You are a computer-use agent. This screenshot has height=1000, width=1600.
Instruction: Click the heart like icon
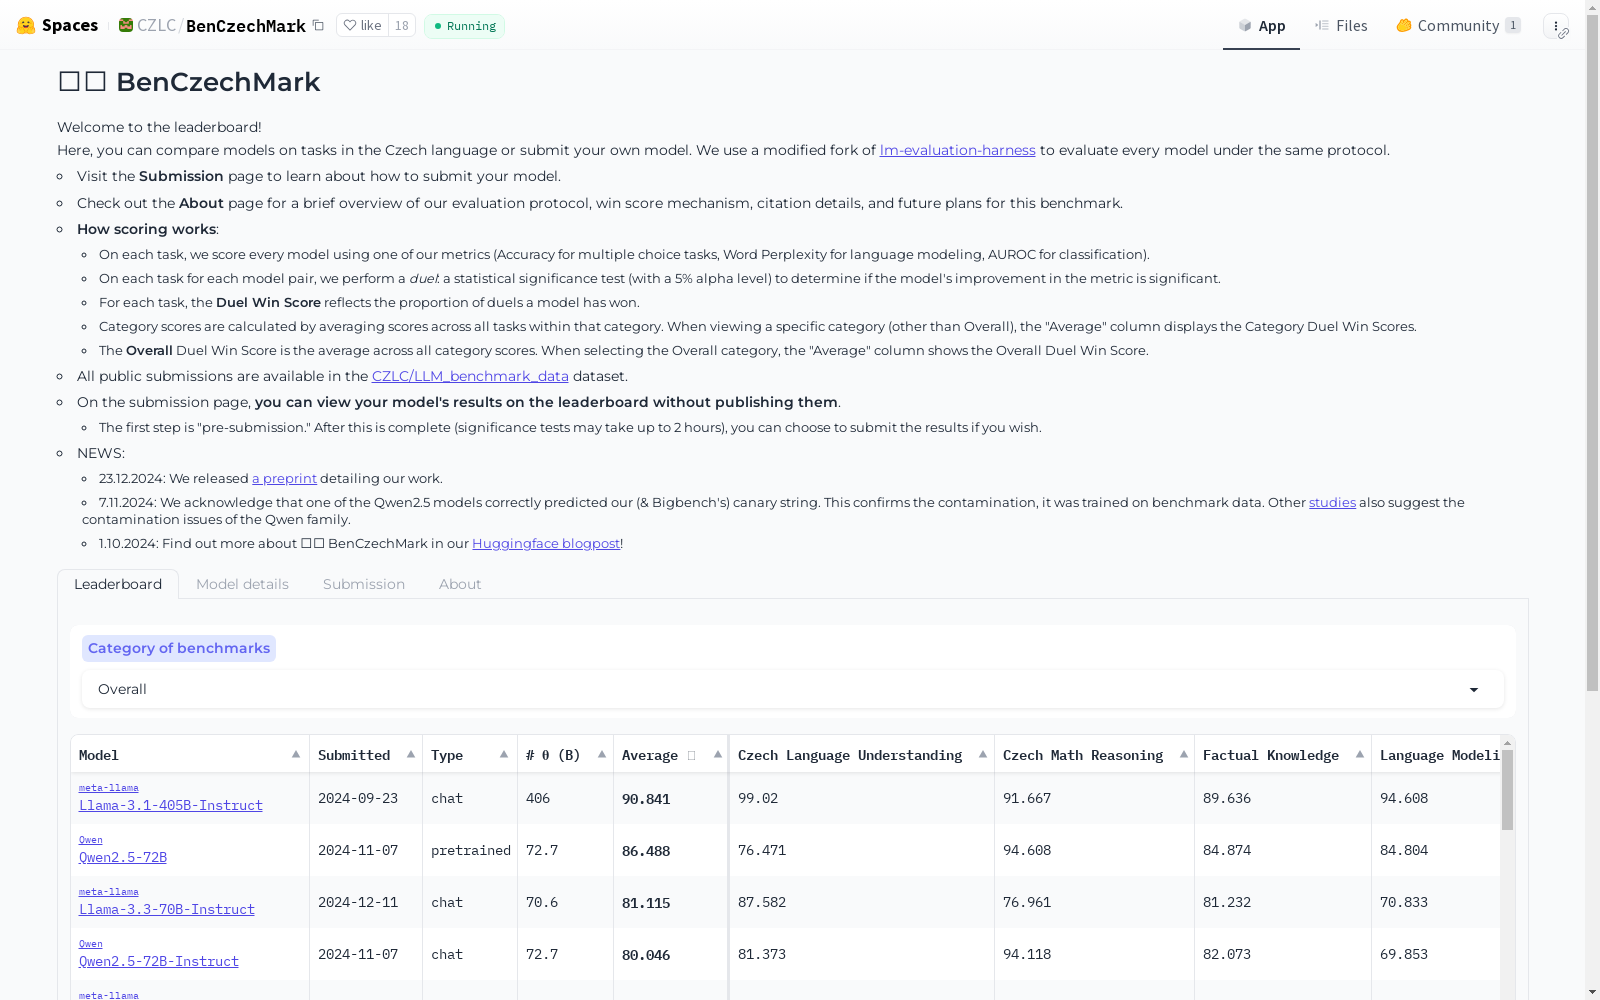tap(350, 25)
